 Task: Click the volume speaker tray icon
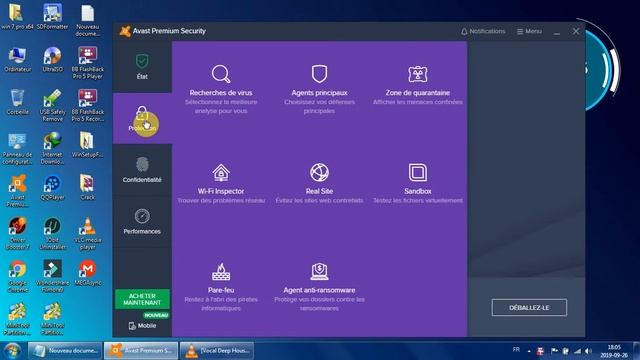point(588,351)
